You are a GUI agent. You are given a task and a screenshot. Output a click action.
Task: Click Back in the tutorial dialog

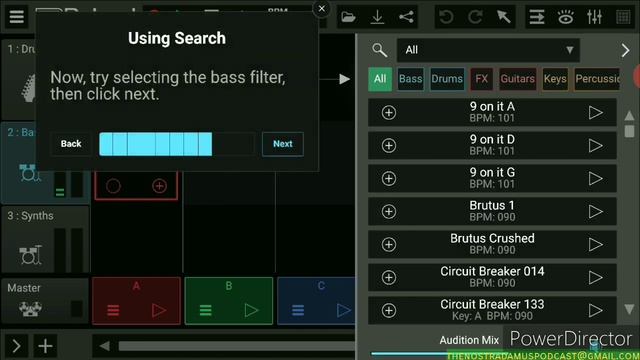tap(71, 144)
